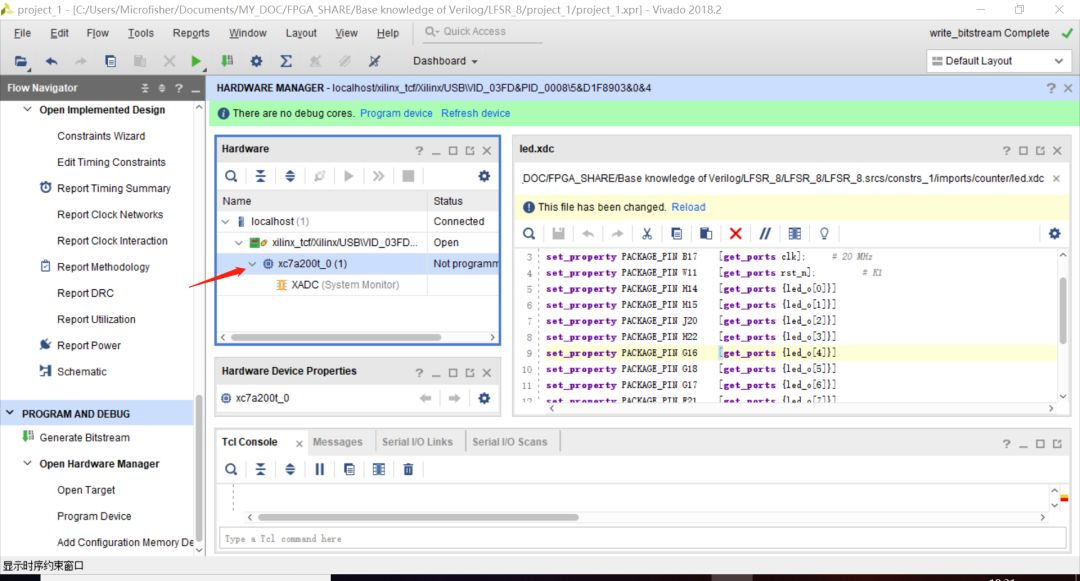Click the red Delete icon in the editor toolbar
Viewport: 1080px width, 581px height.
(737, 232)
